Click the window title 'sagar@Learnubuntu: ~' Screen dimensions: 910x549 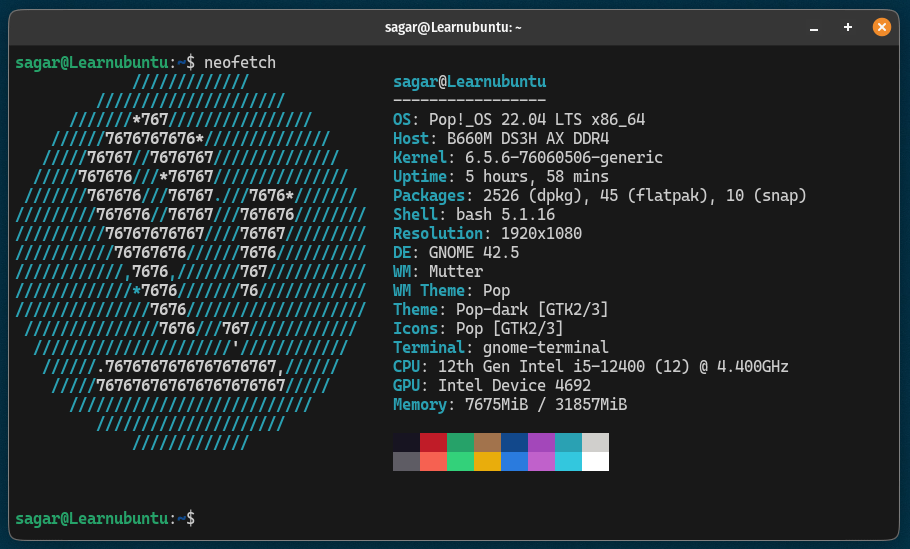(453, 27)
